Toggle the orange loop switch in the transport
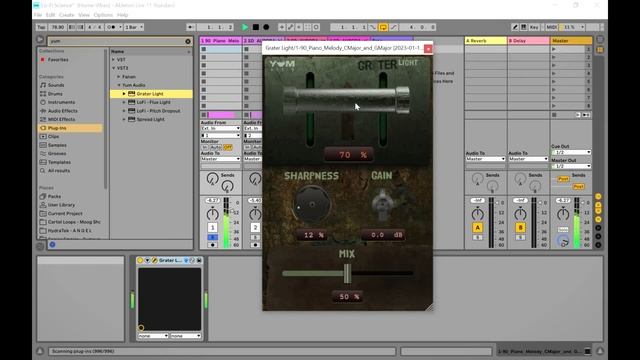Screen dimensions: 640x360 [383, 27]
